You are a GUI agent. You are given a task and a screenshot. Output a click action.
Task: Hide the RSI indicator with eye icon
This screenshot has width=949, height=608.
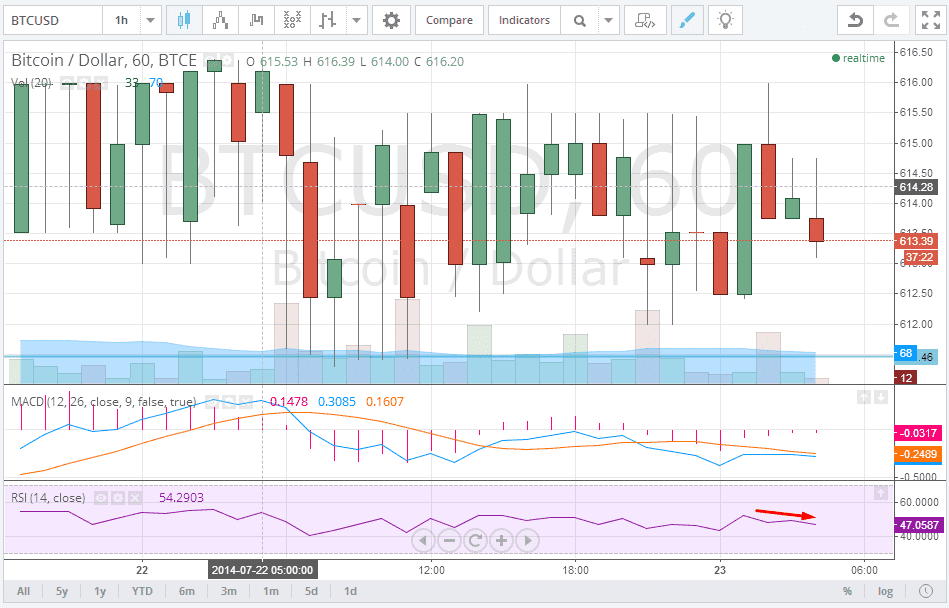(101, 497)
